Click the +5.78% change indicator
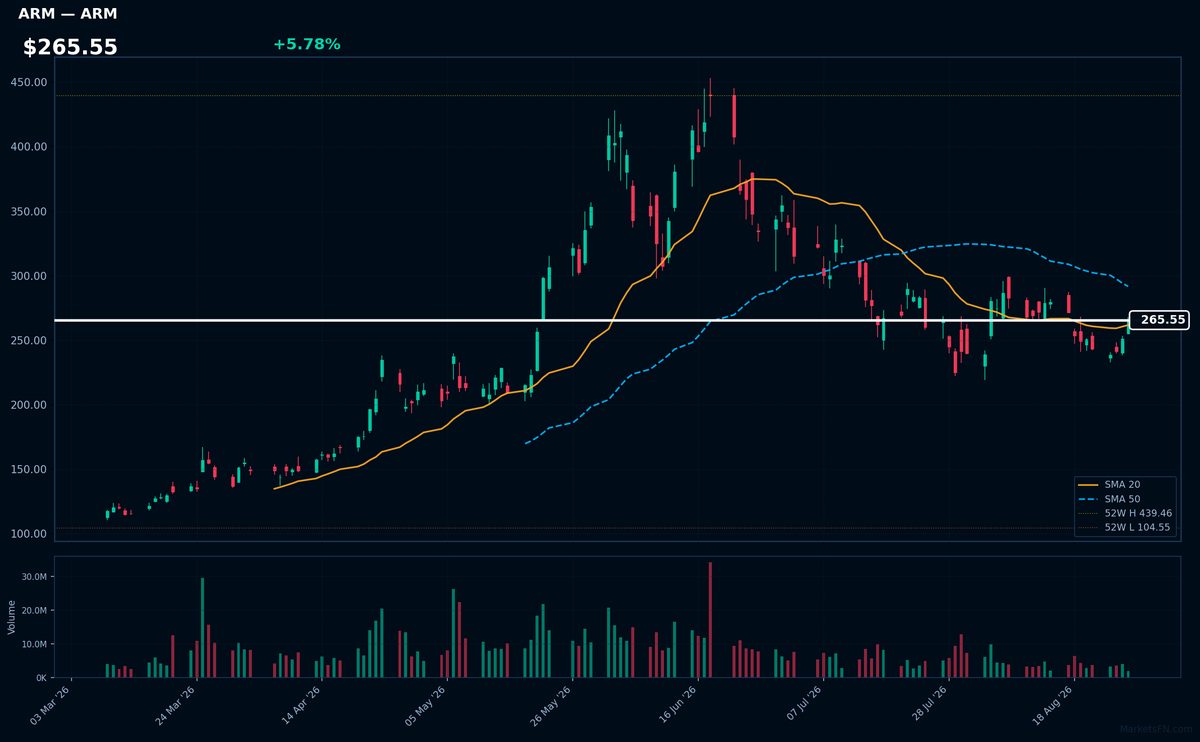Image resolution: width=1200 pixels, height=742 pixels. (306, 44)
